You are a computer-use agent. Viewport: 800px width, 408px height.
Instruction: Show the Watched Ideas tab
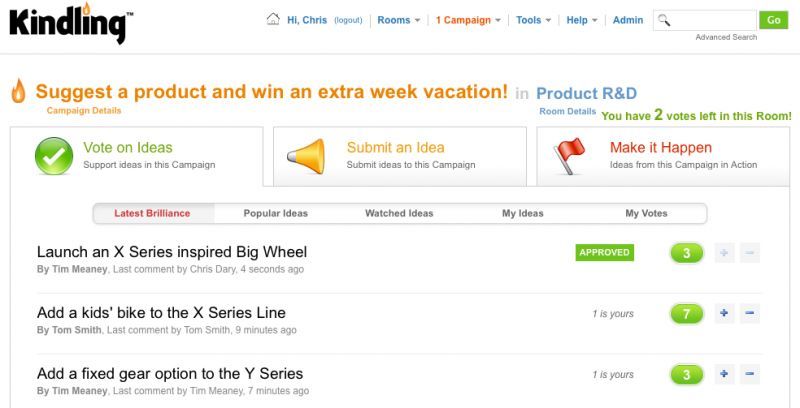pyautogui.click(x=399, y=213)
